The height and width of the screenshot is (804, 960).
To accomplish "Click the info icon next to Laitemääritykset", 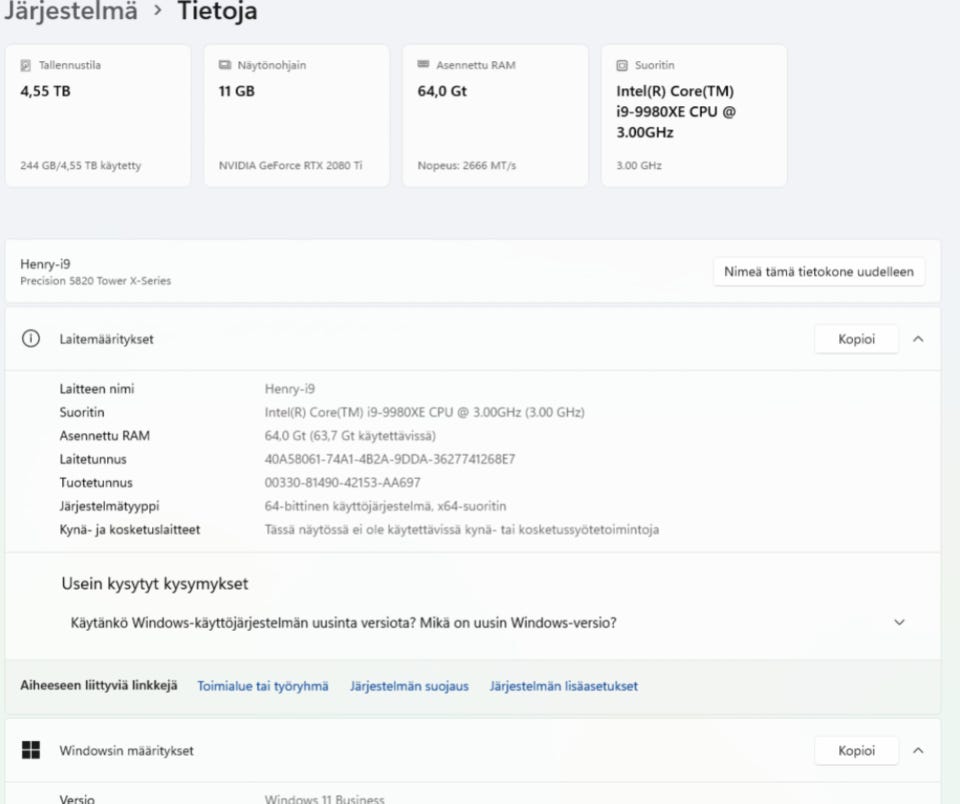I will tap(31, 339).
